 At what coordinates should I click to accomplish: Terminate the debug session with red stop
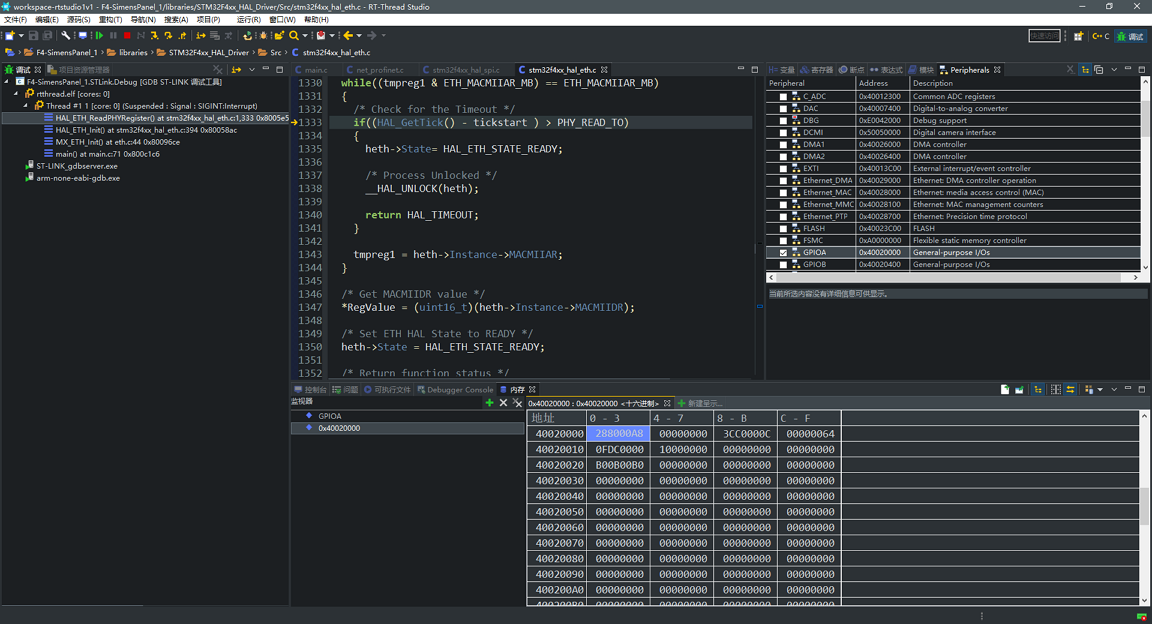127,35
